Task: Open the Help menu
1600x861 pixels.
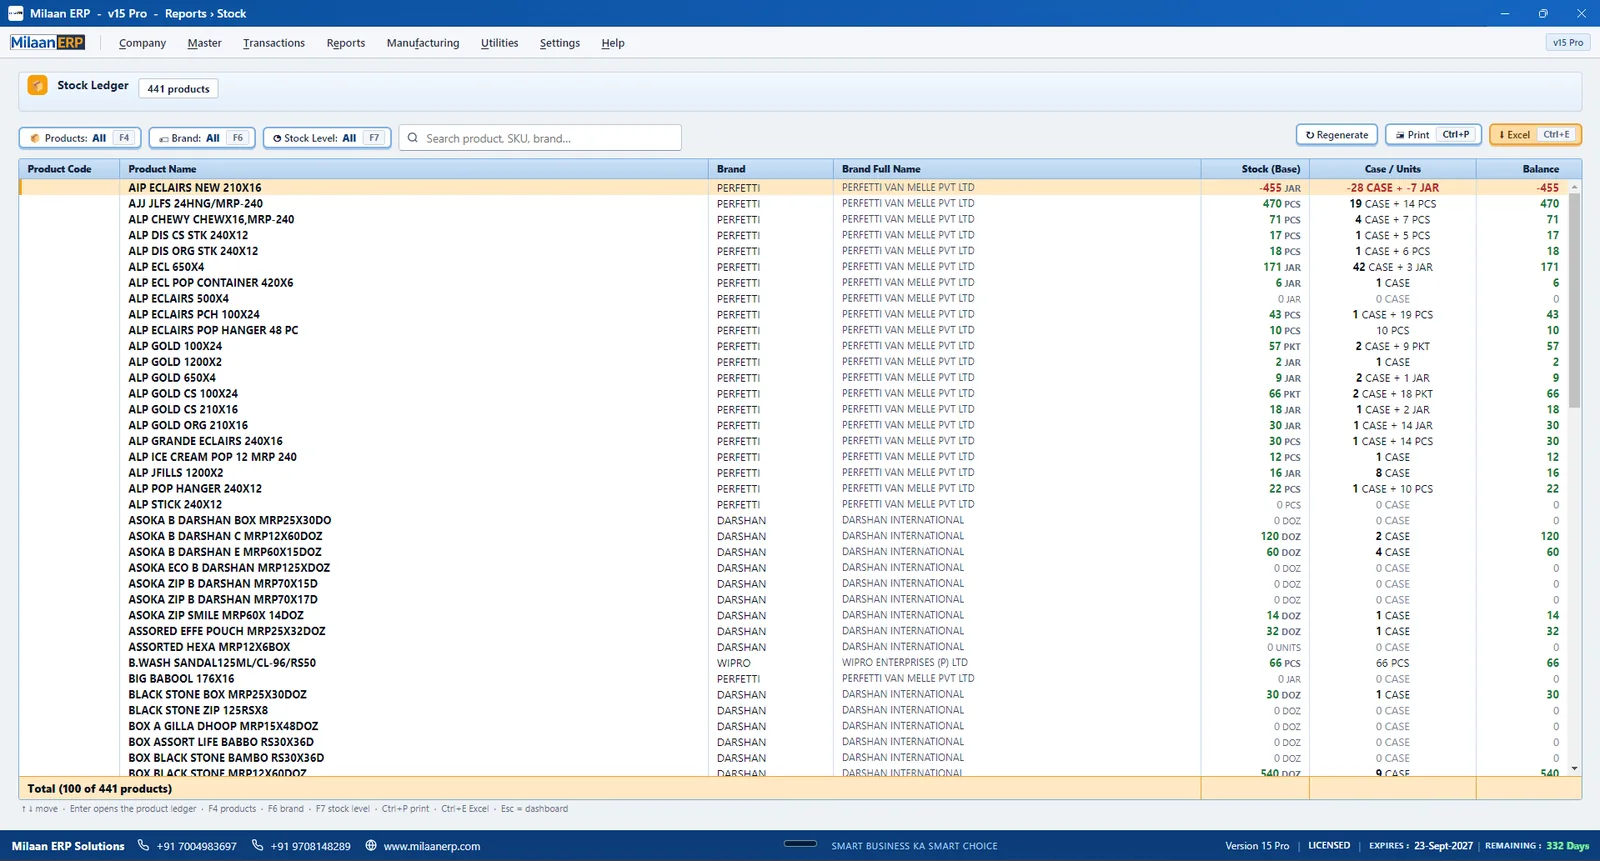Action: [x=613, y=43]
